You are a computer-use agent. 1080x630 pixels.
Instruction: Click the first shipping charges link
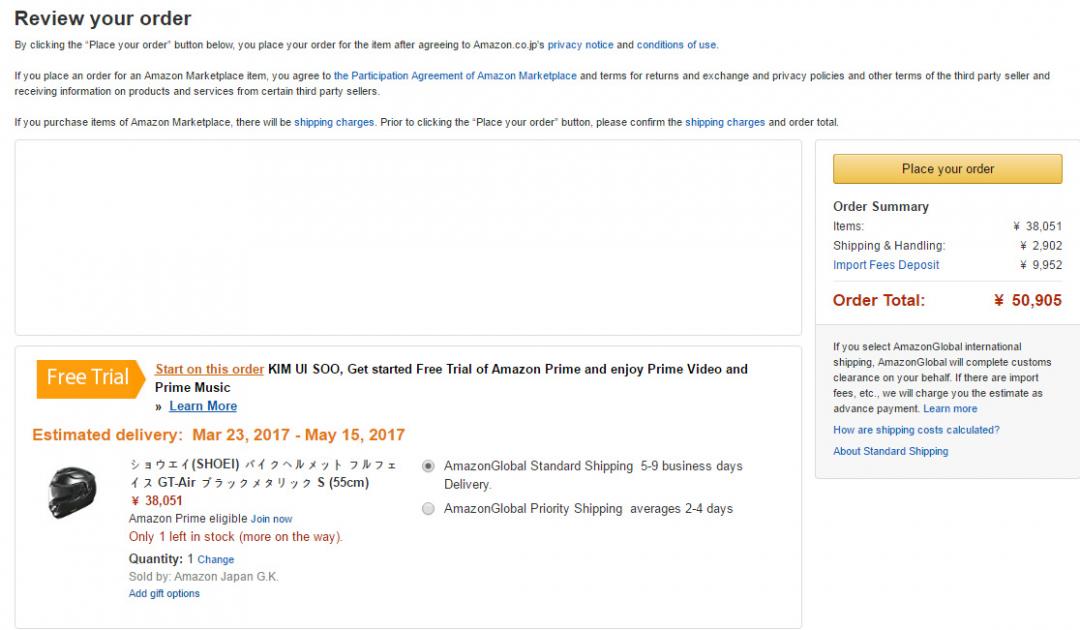coord(334,122)
